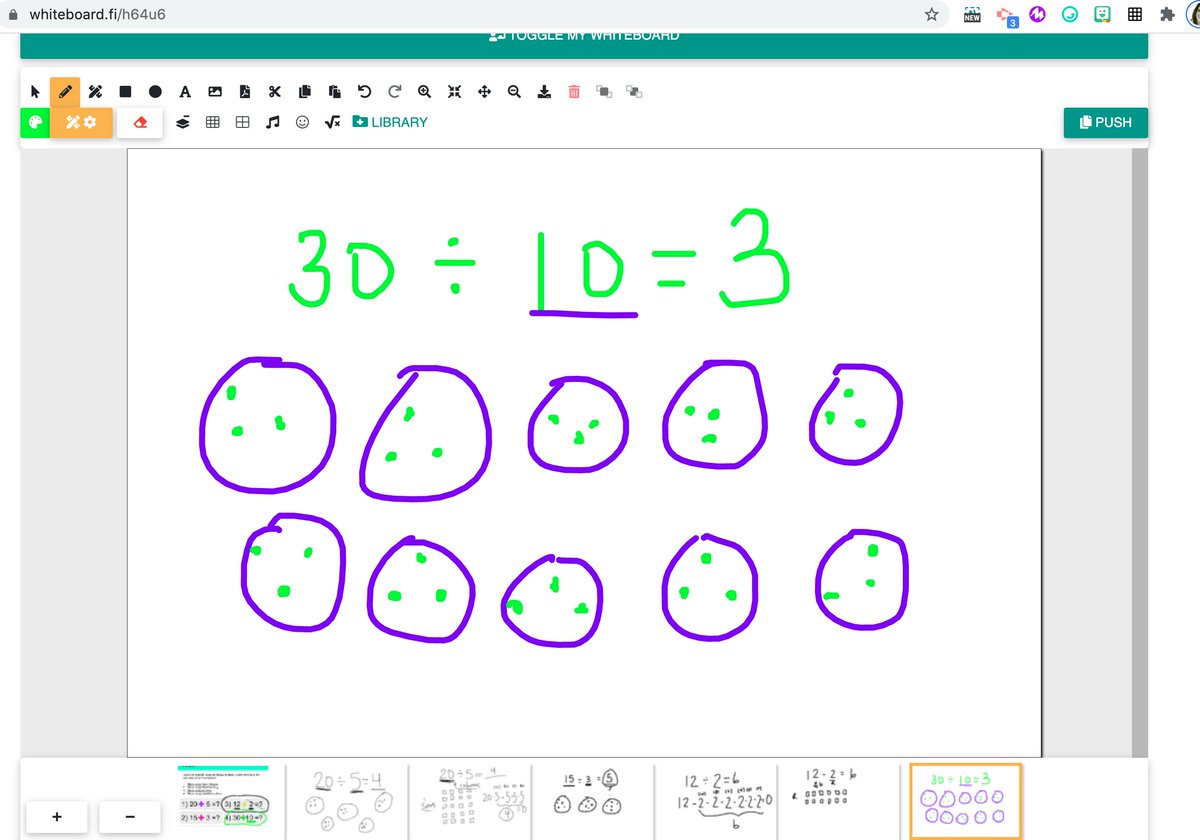1200x840 pixels.
Task: Insert an image onto the whiteboard
Action: 215,91
